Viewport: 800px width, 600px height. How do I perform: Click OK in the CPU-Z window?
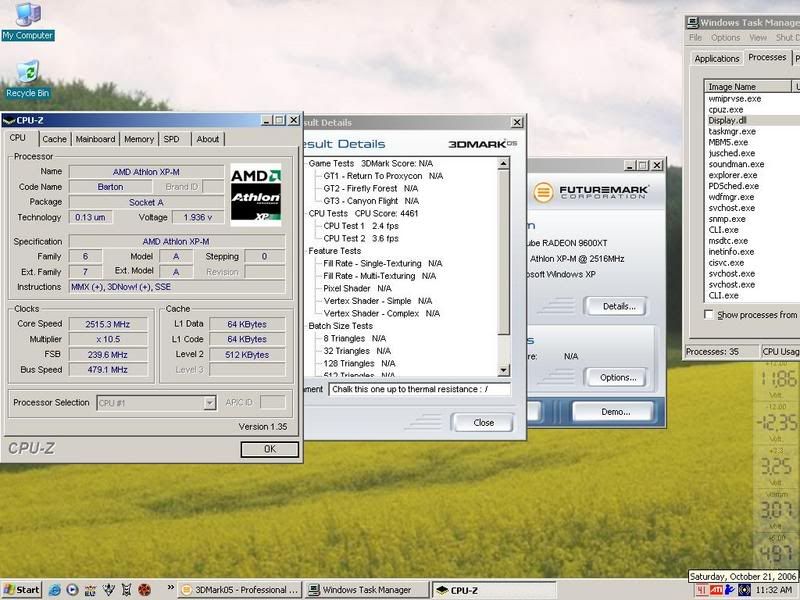tap(269, 449)
